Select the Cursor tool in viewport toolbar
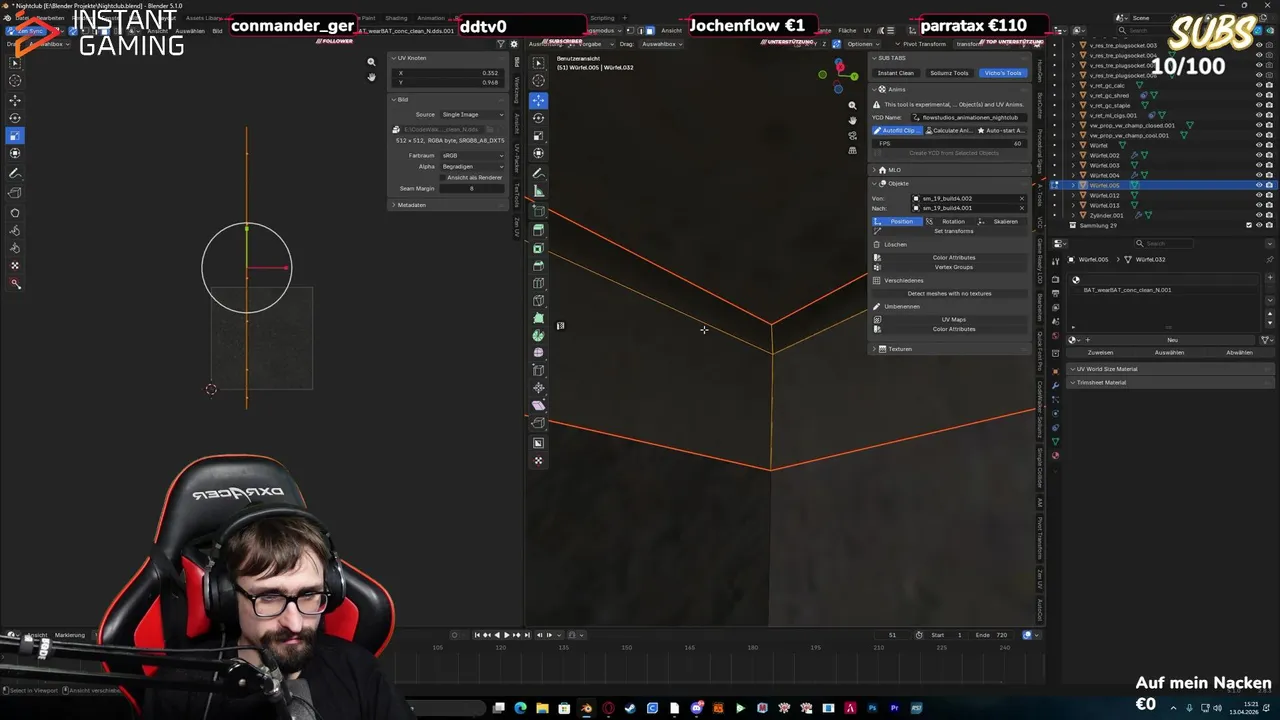 click(538, 81)
